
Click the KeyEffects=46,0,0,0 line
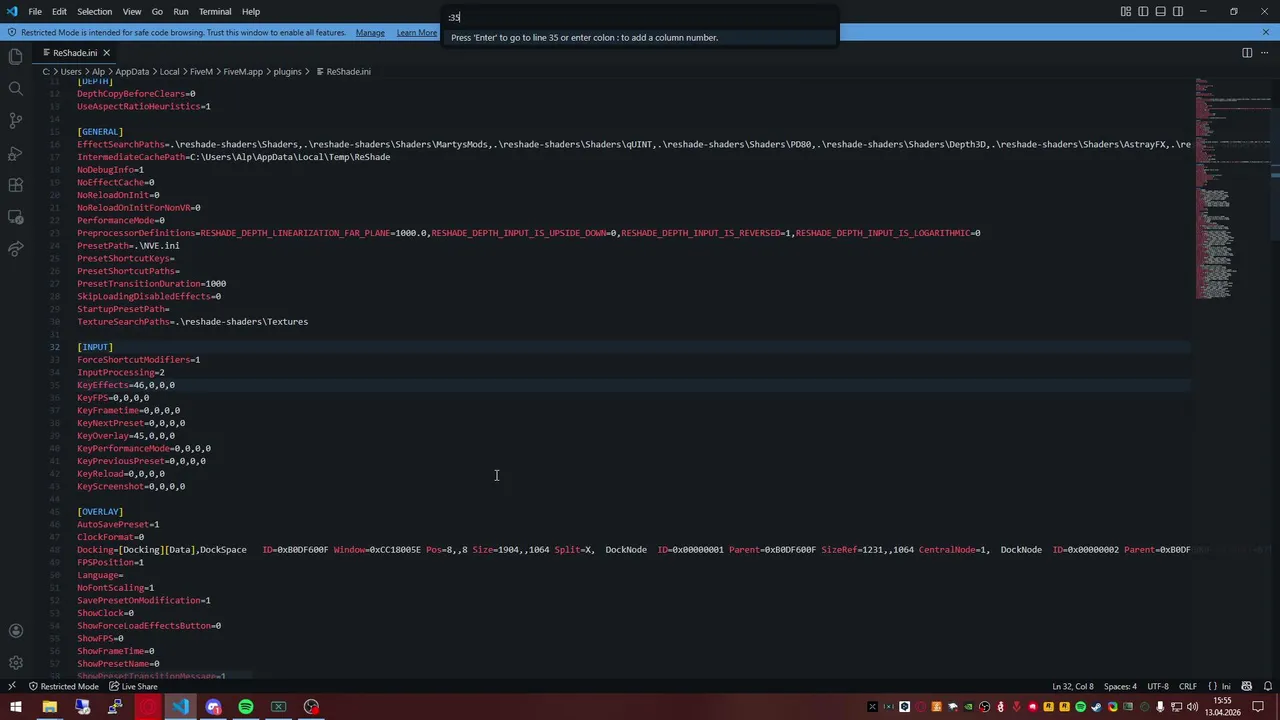(126, 385)
